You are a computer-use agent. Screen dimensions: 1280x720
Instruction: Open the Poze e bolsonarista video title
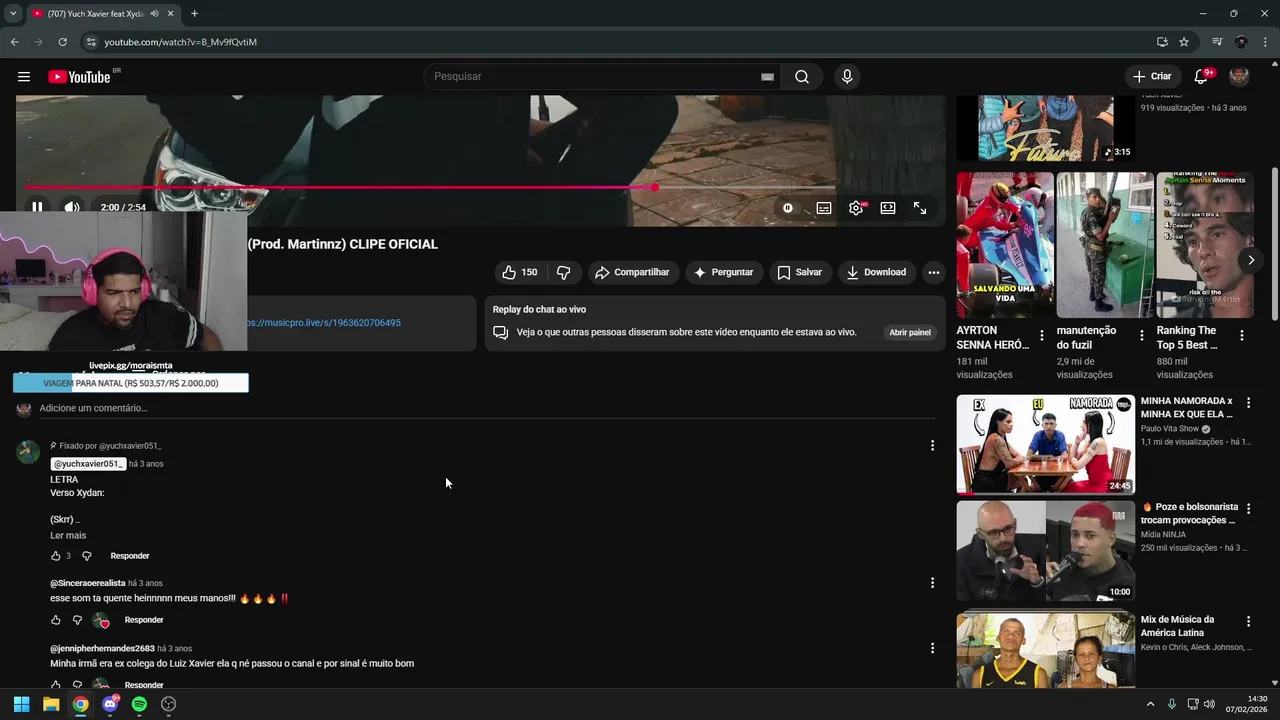[1190, 513]
